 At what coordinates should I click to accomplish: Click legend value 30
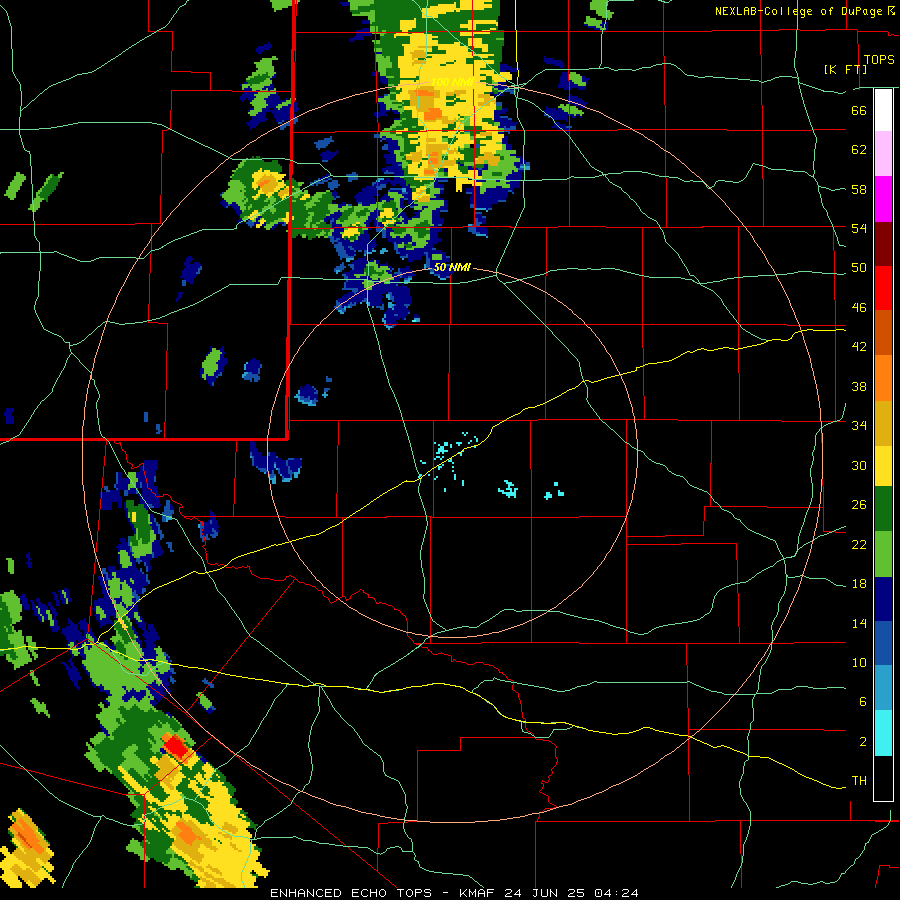[x=859, y=465]
